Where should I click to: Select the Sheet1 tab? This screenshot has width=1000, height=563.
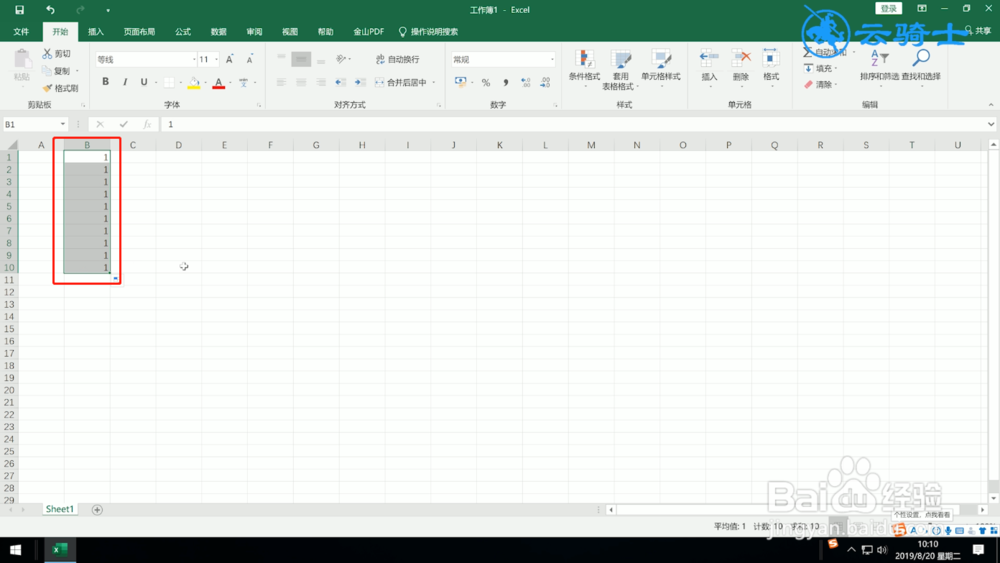tap(59, 509)
